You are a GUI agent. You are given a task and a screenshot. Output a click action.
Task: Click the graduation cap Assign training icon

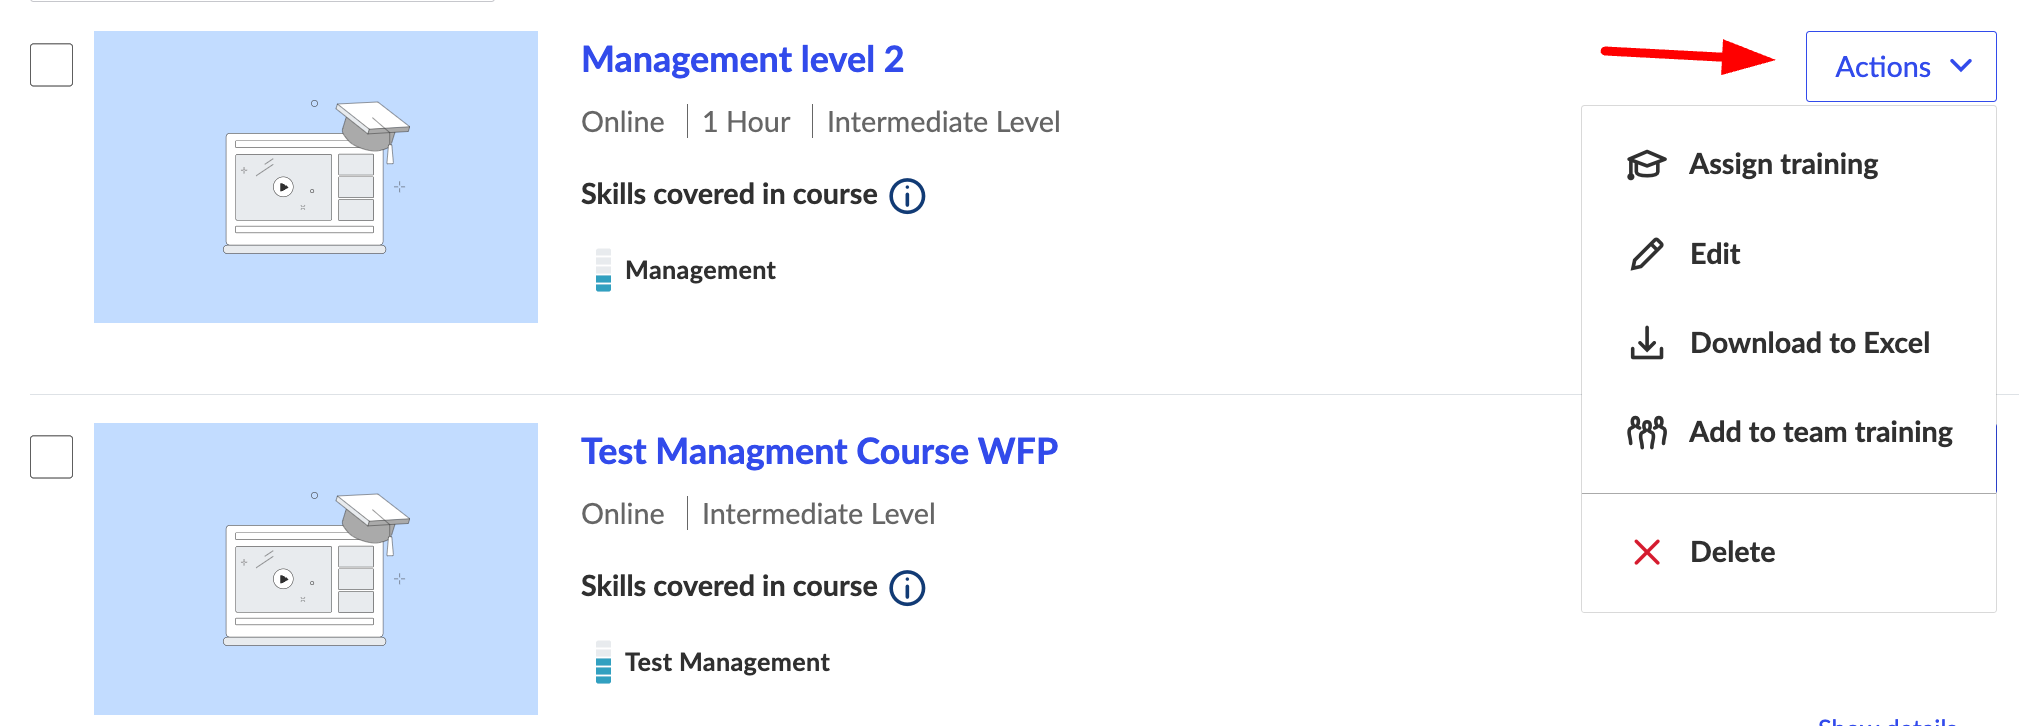click(x=1646, y=164)
